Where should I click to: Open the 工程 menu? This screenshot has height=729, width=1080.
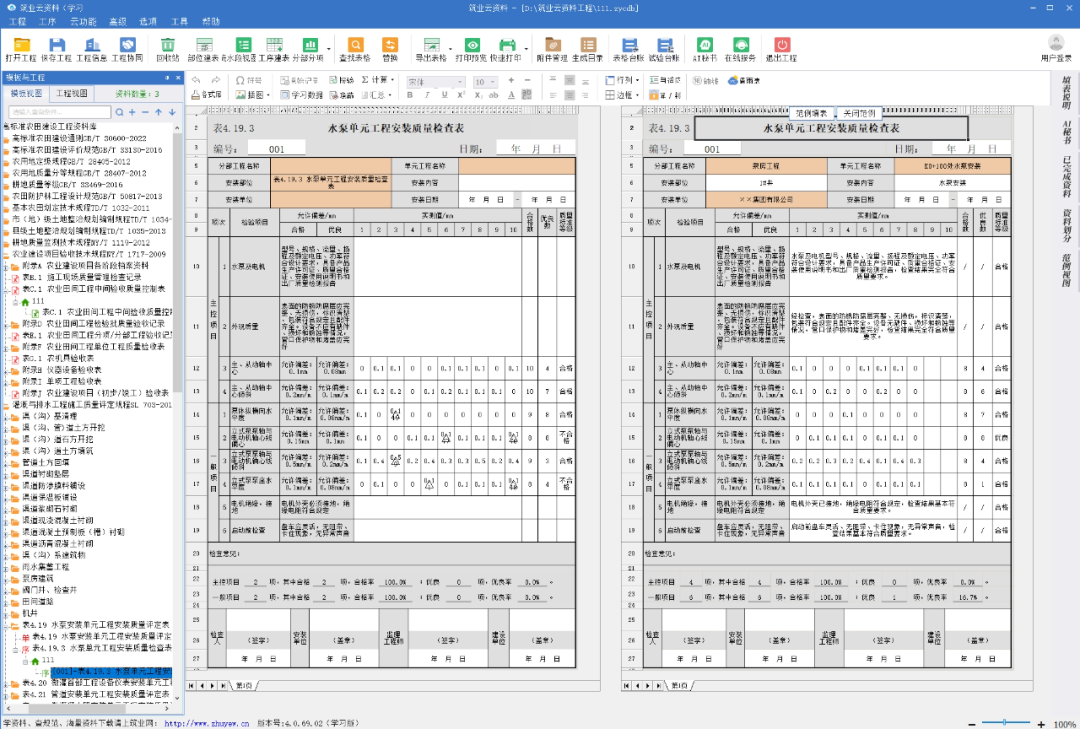(17, 21)
